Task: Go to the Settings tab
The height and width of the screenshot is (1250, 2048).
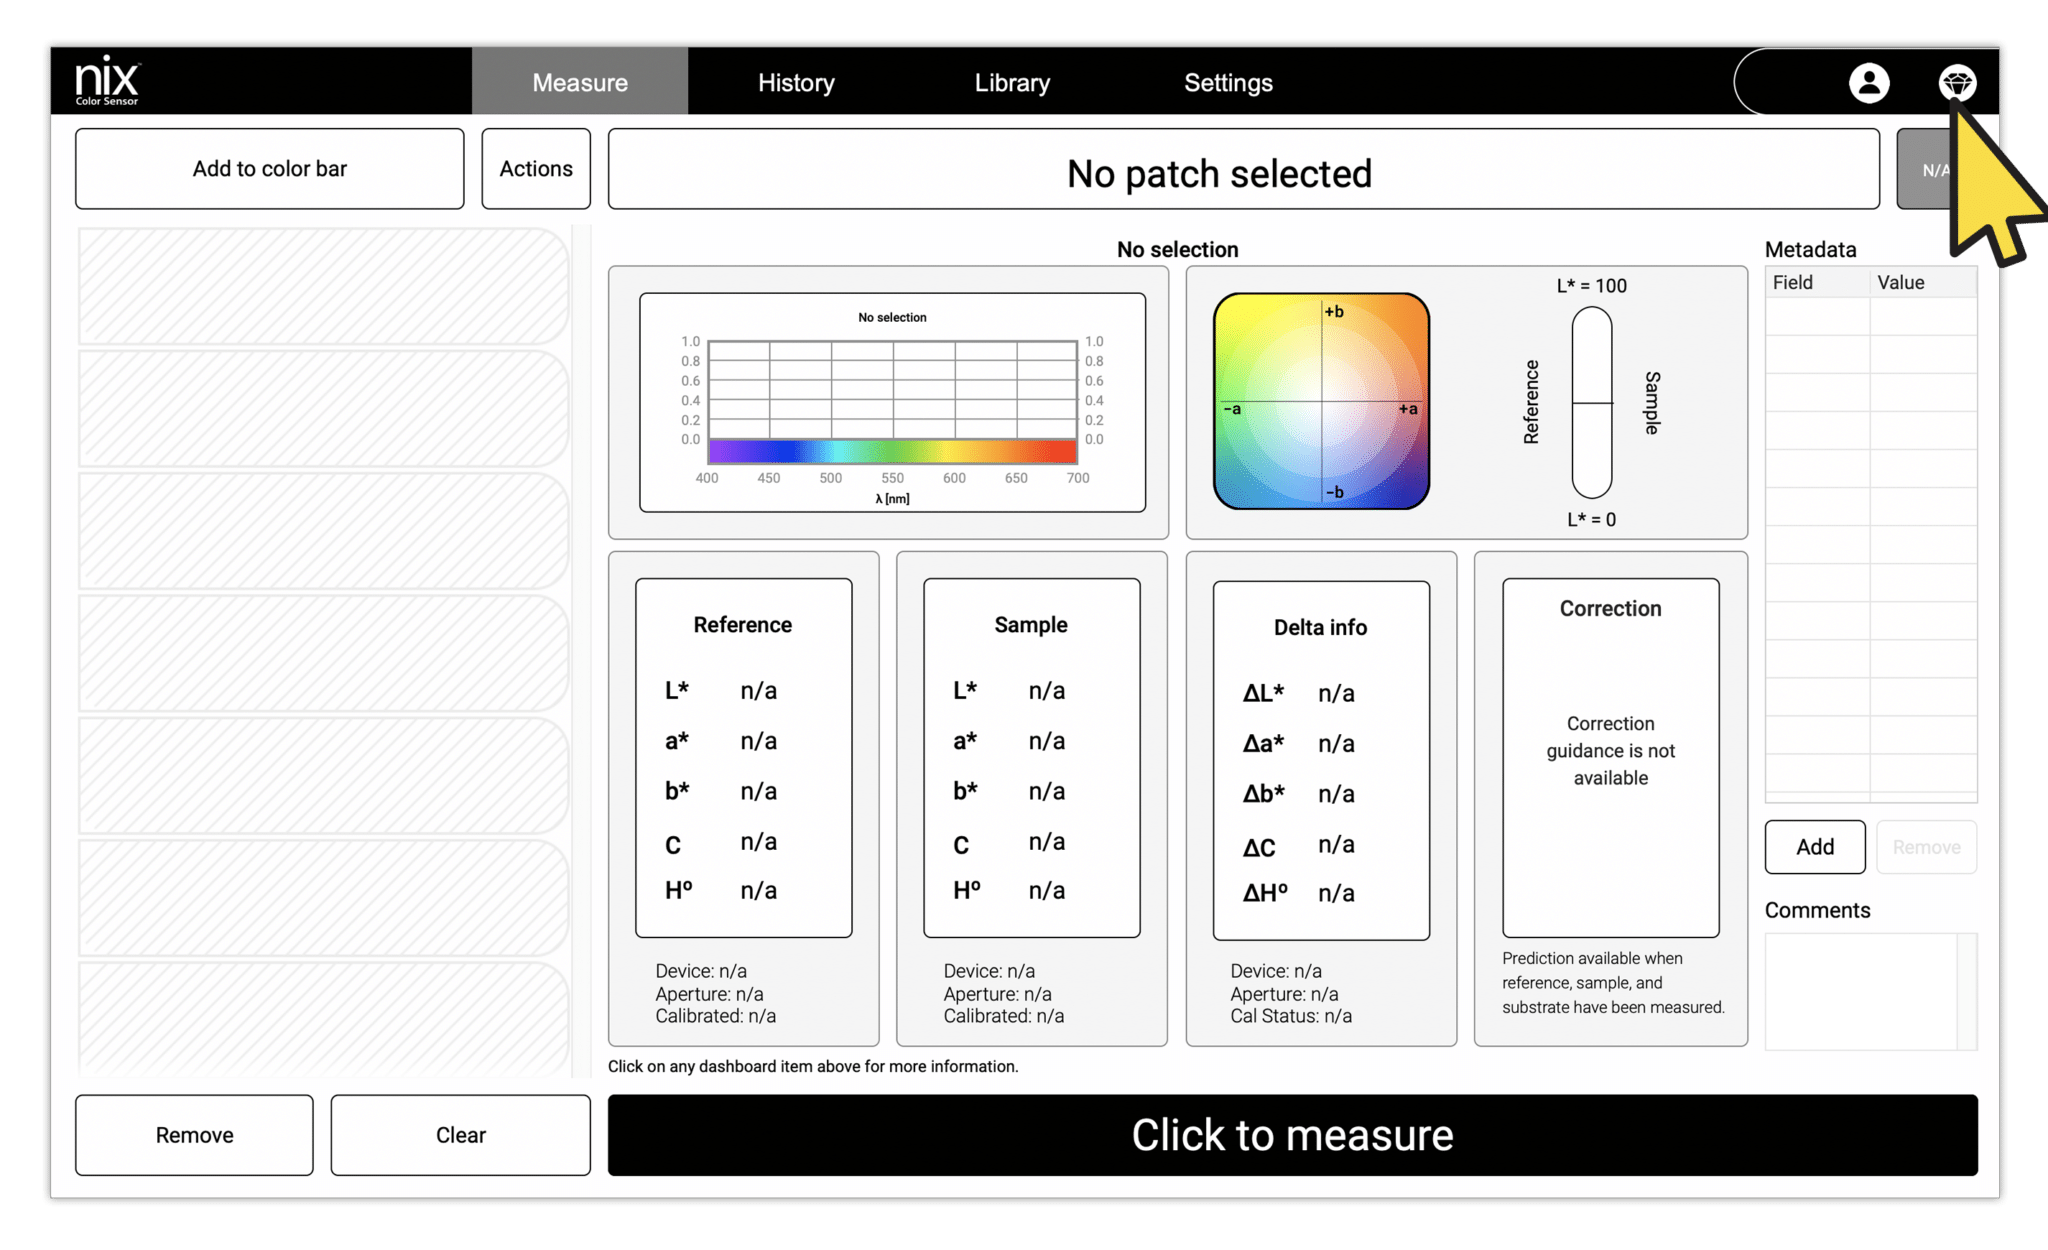Action: click(1228, 82)
